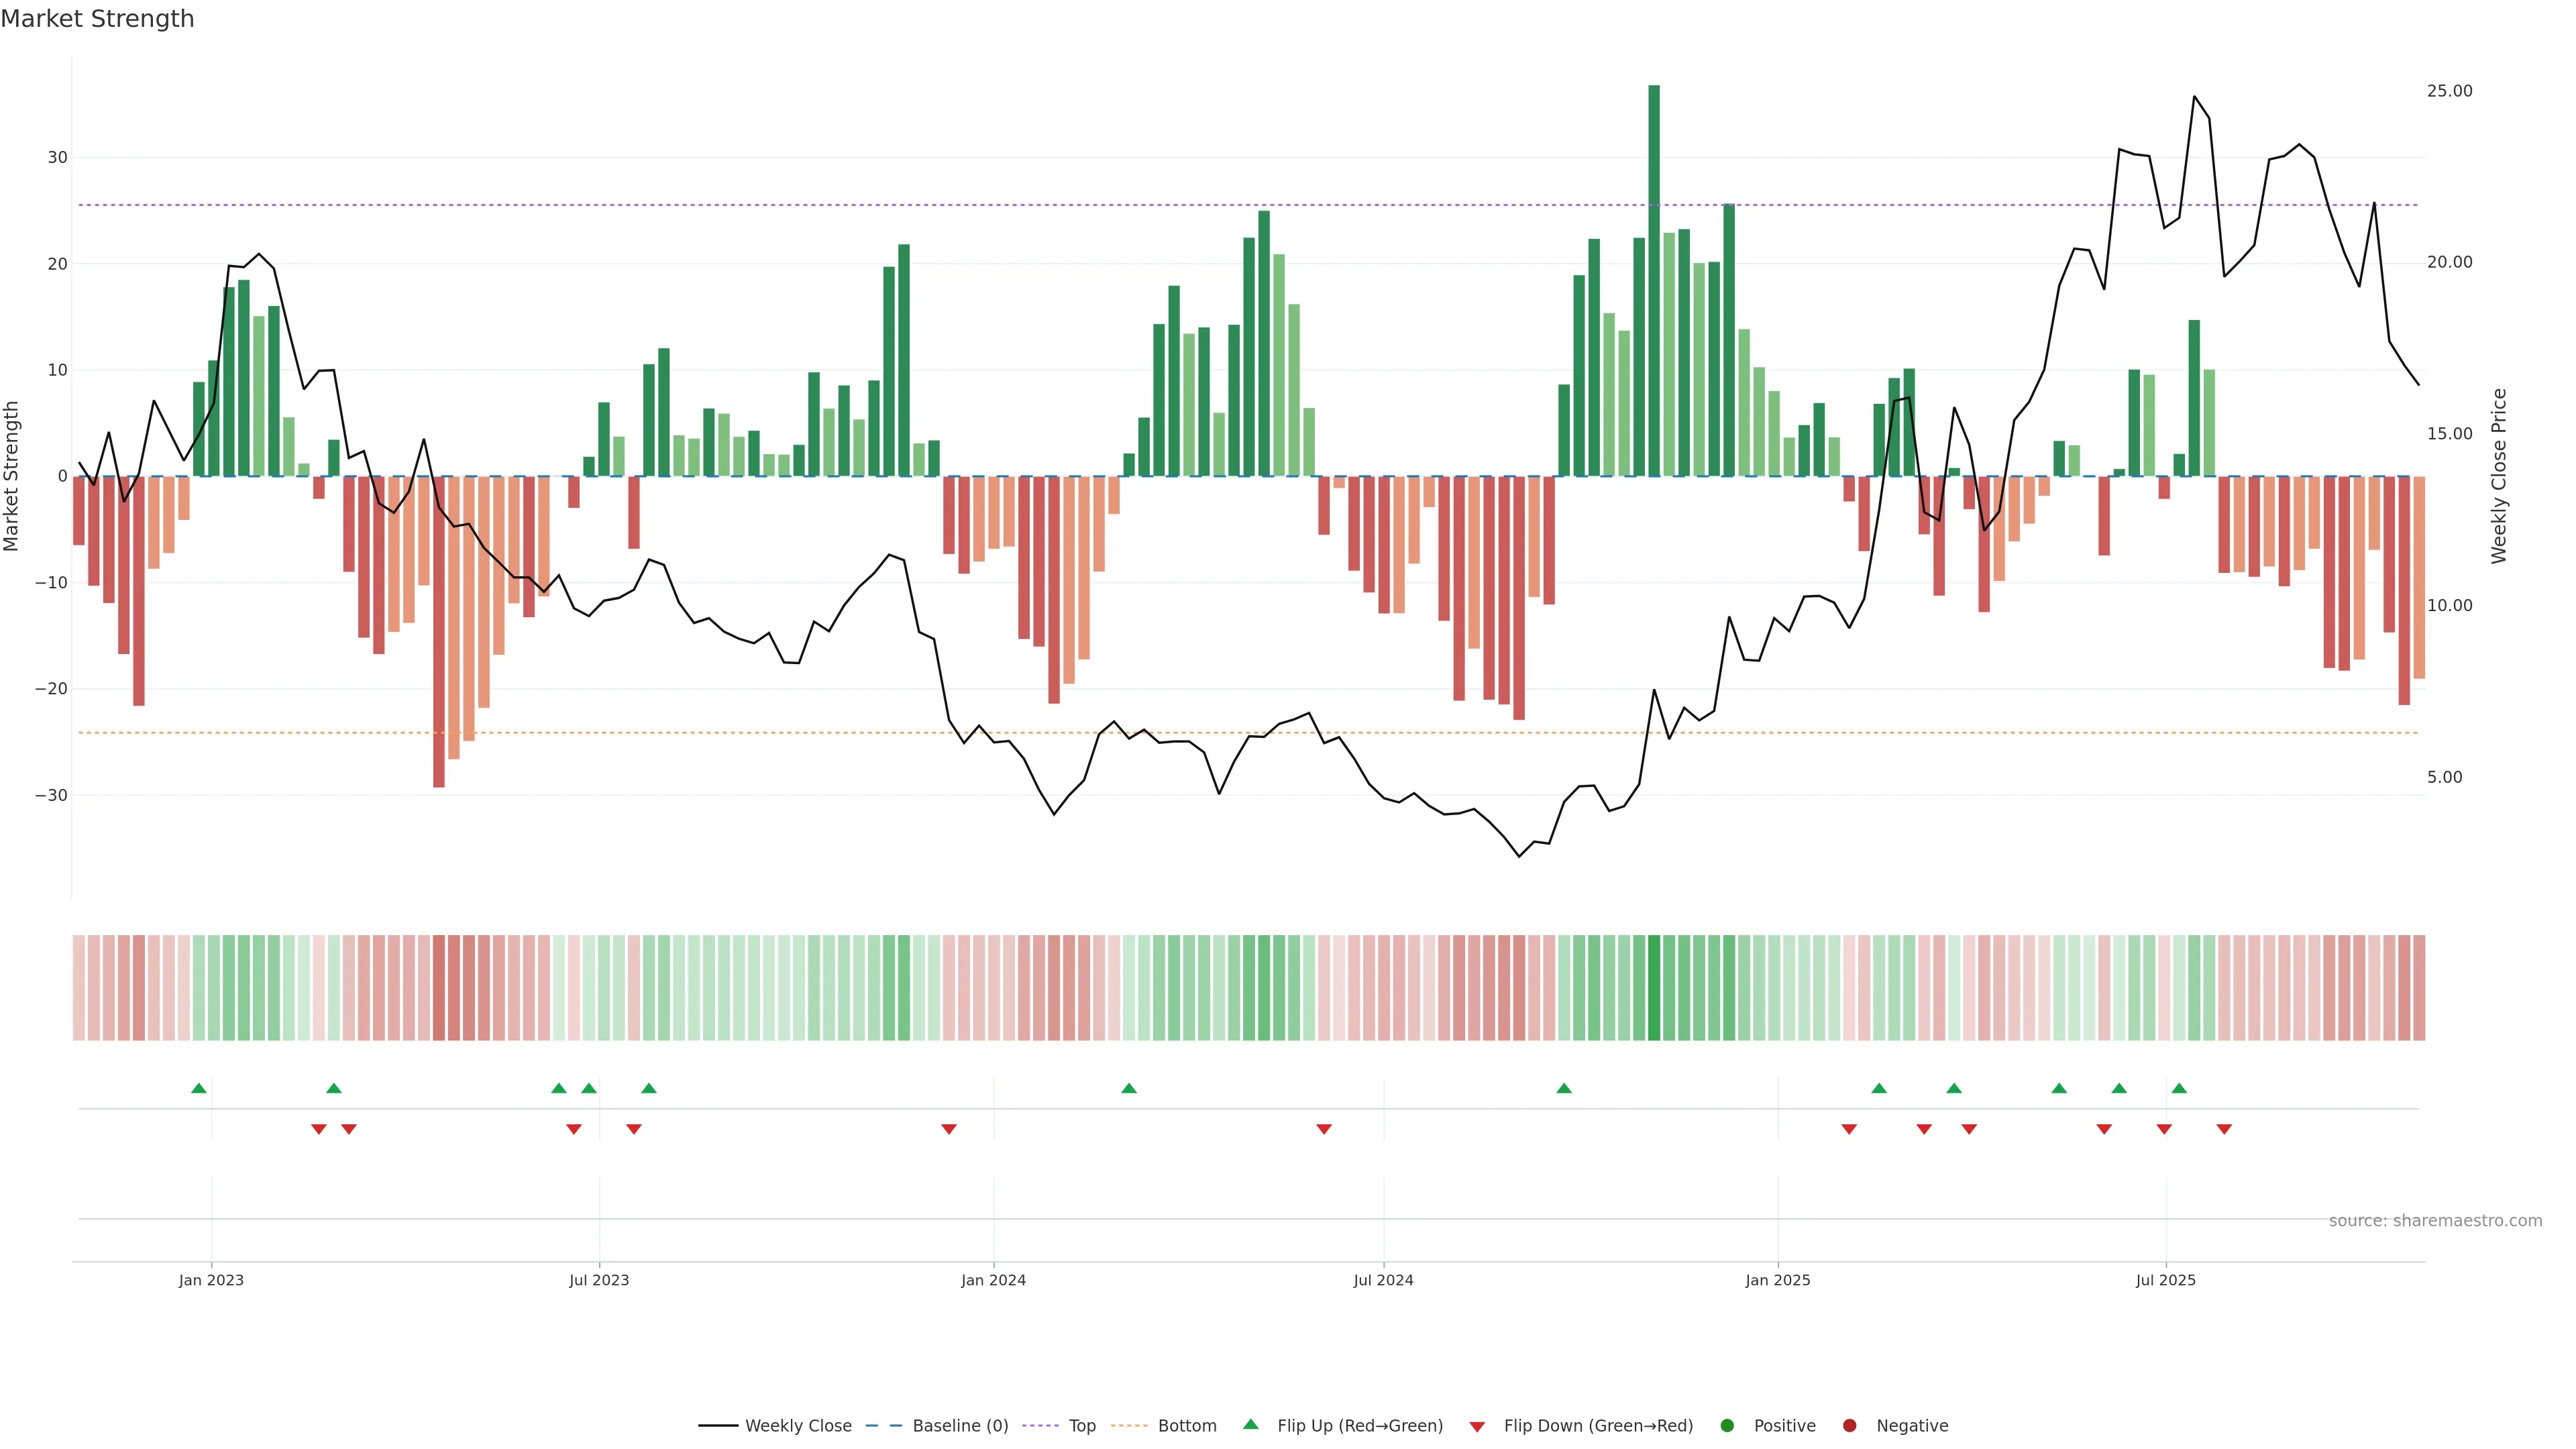Click the tallest green strength bar
2576x1449 pixels.
click(x=1654, y=280)
